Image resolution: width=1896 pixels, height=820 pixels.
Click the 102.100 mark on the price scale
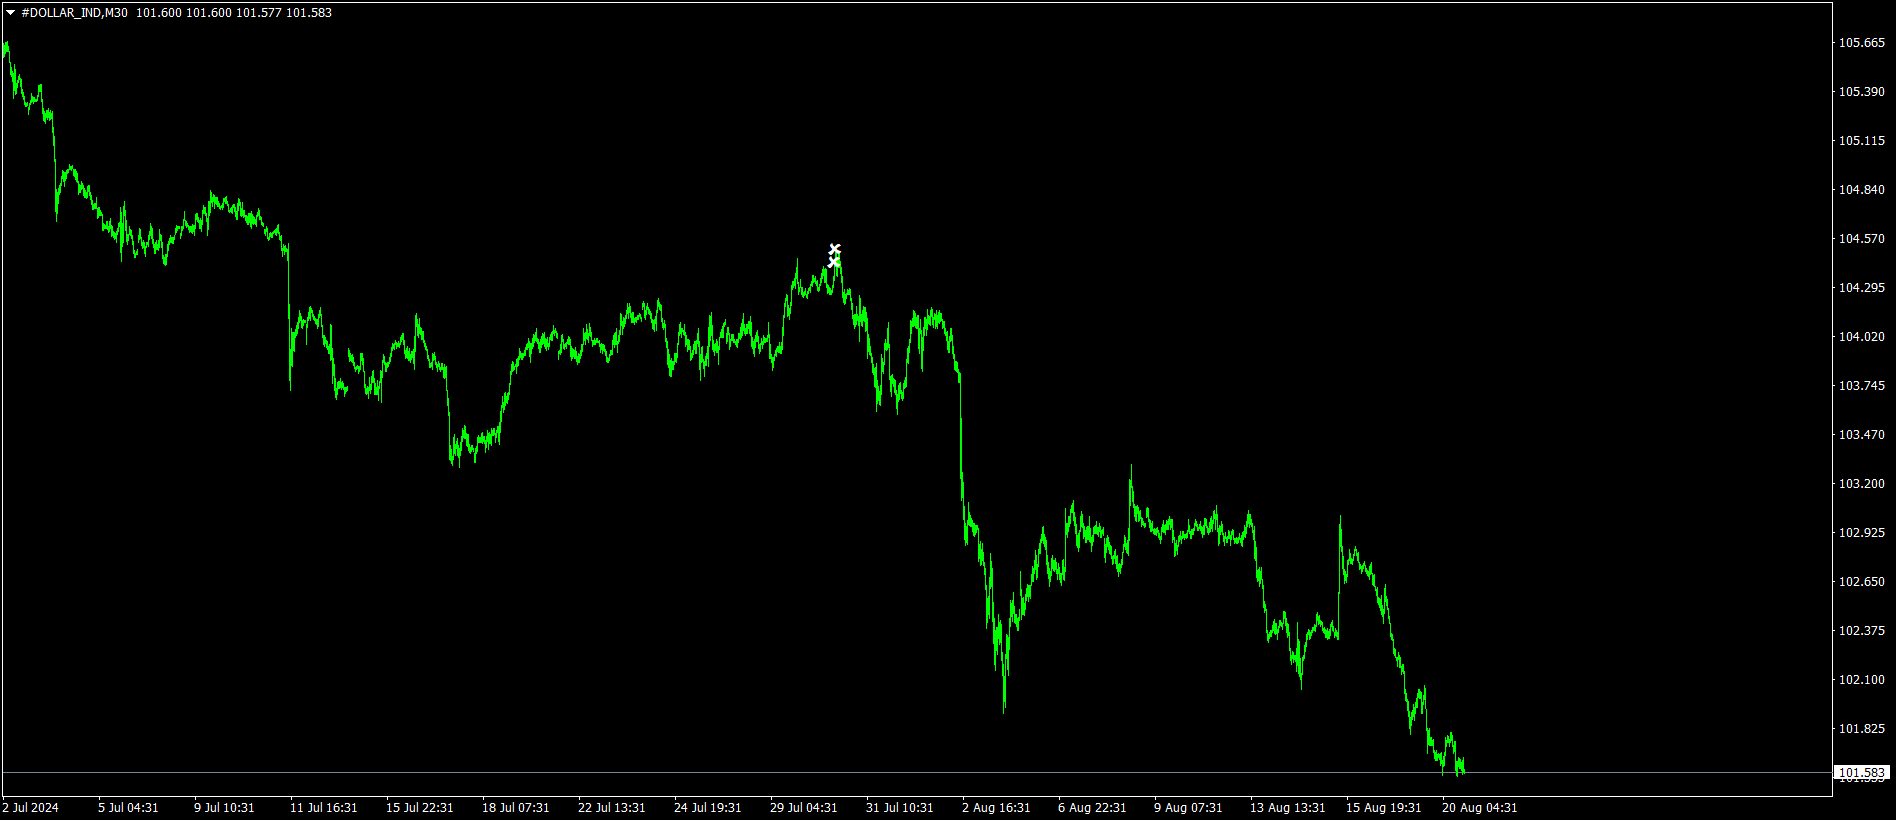pos(1861,680)
